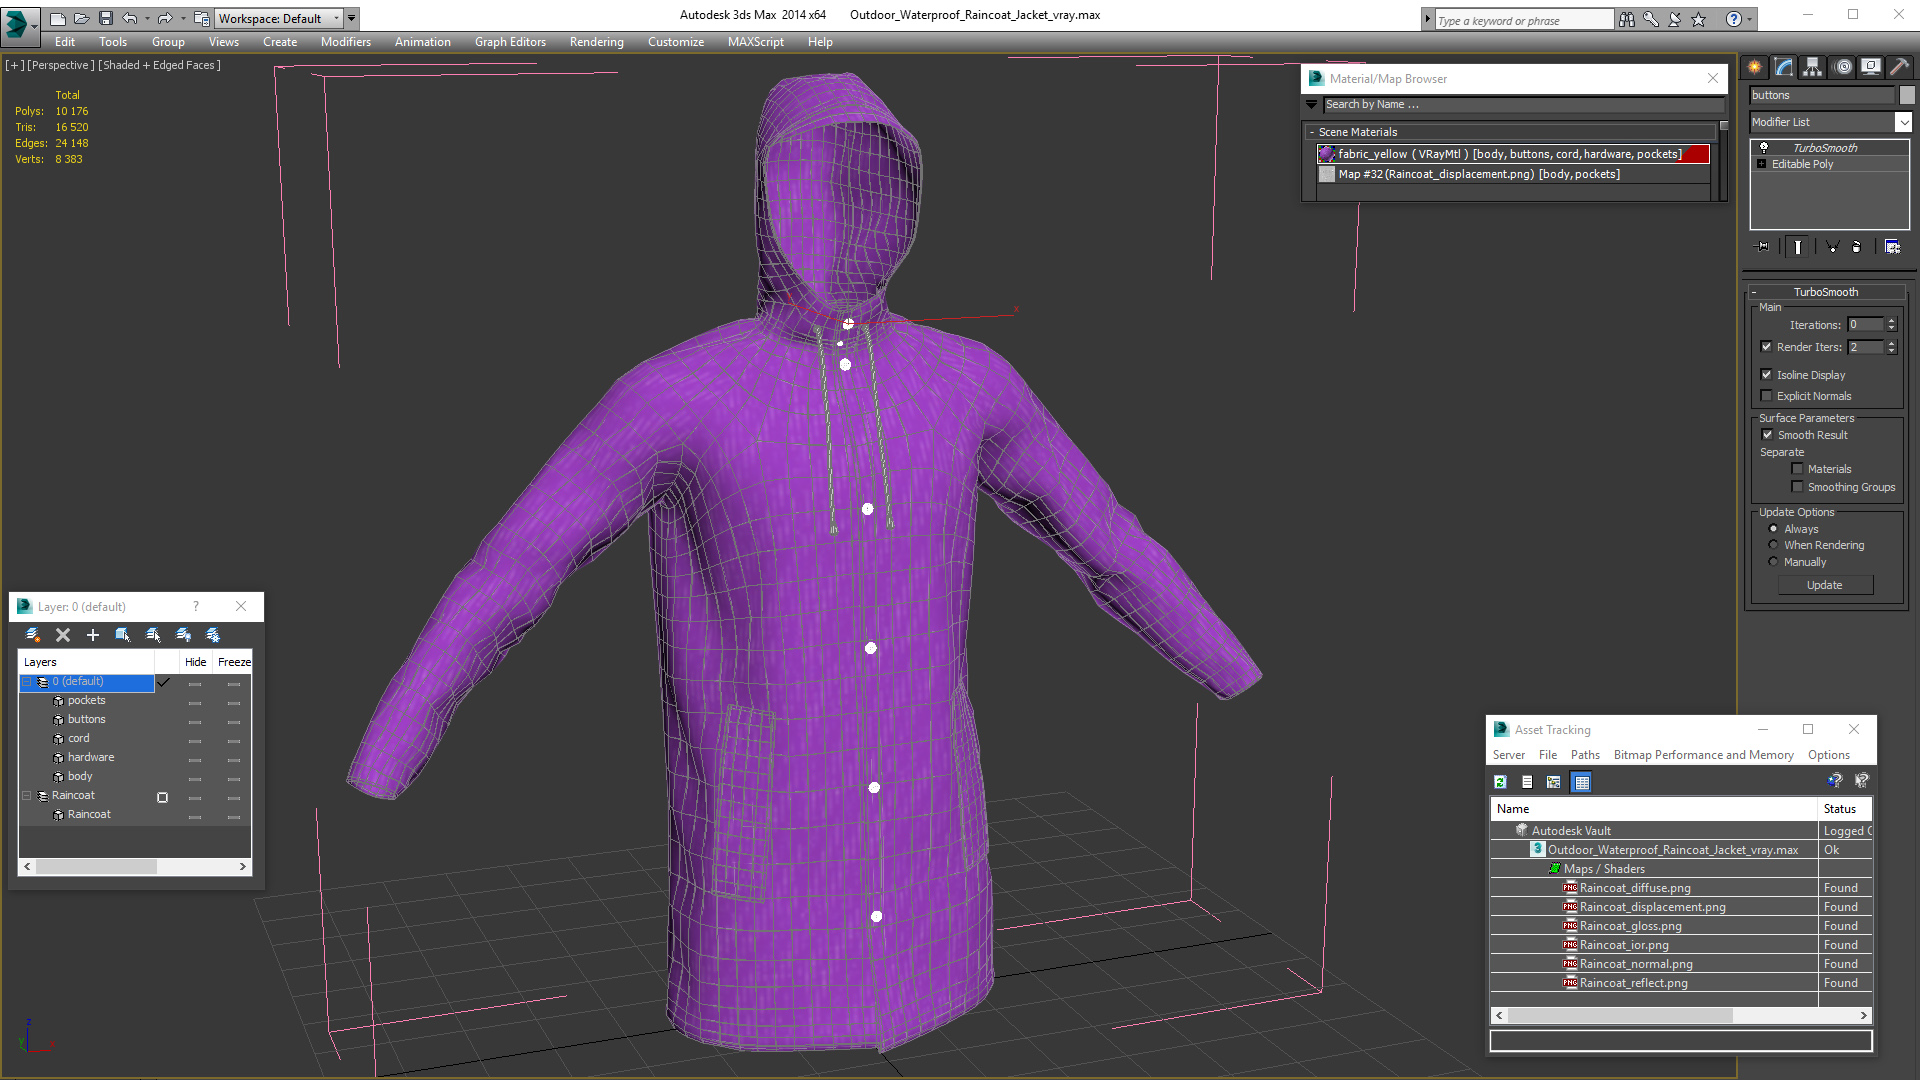
Task: Click Hide/Unhide All Layers icon
Action: 183,635
